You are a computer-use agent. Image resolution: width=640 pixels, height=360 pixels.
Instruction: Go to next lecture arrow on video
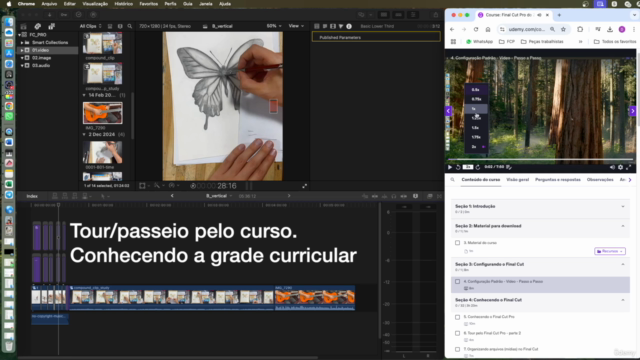tap(633, 111)
